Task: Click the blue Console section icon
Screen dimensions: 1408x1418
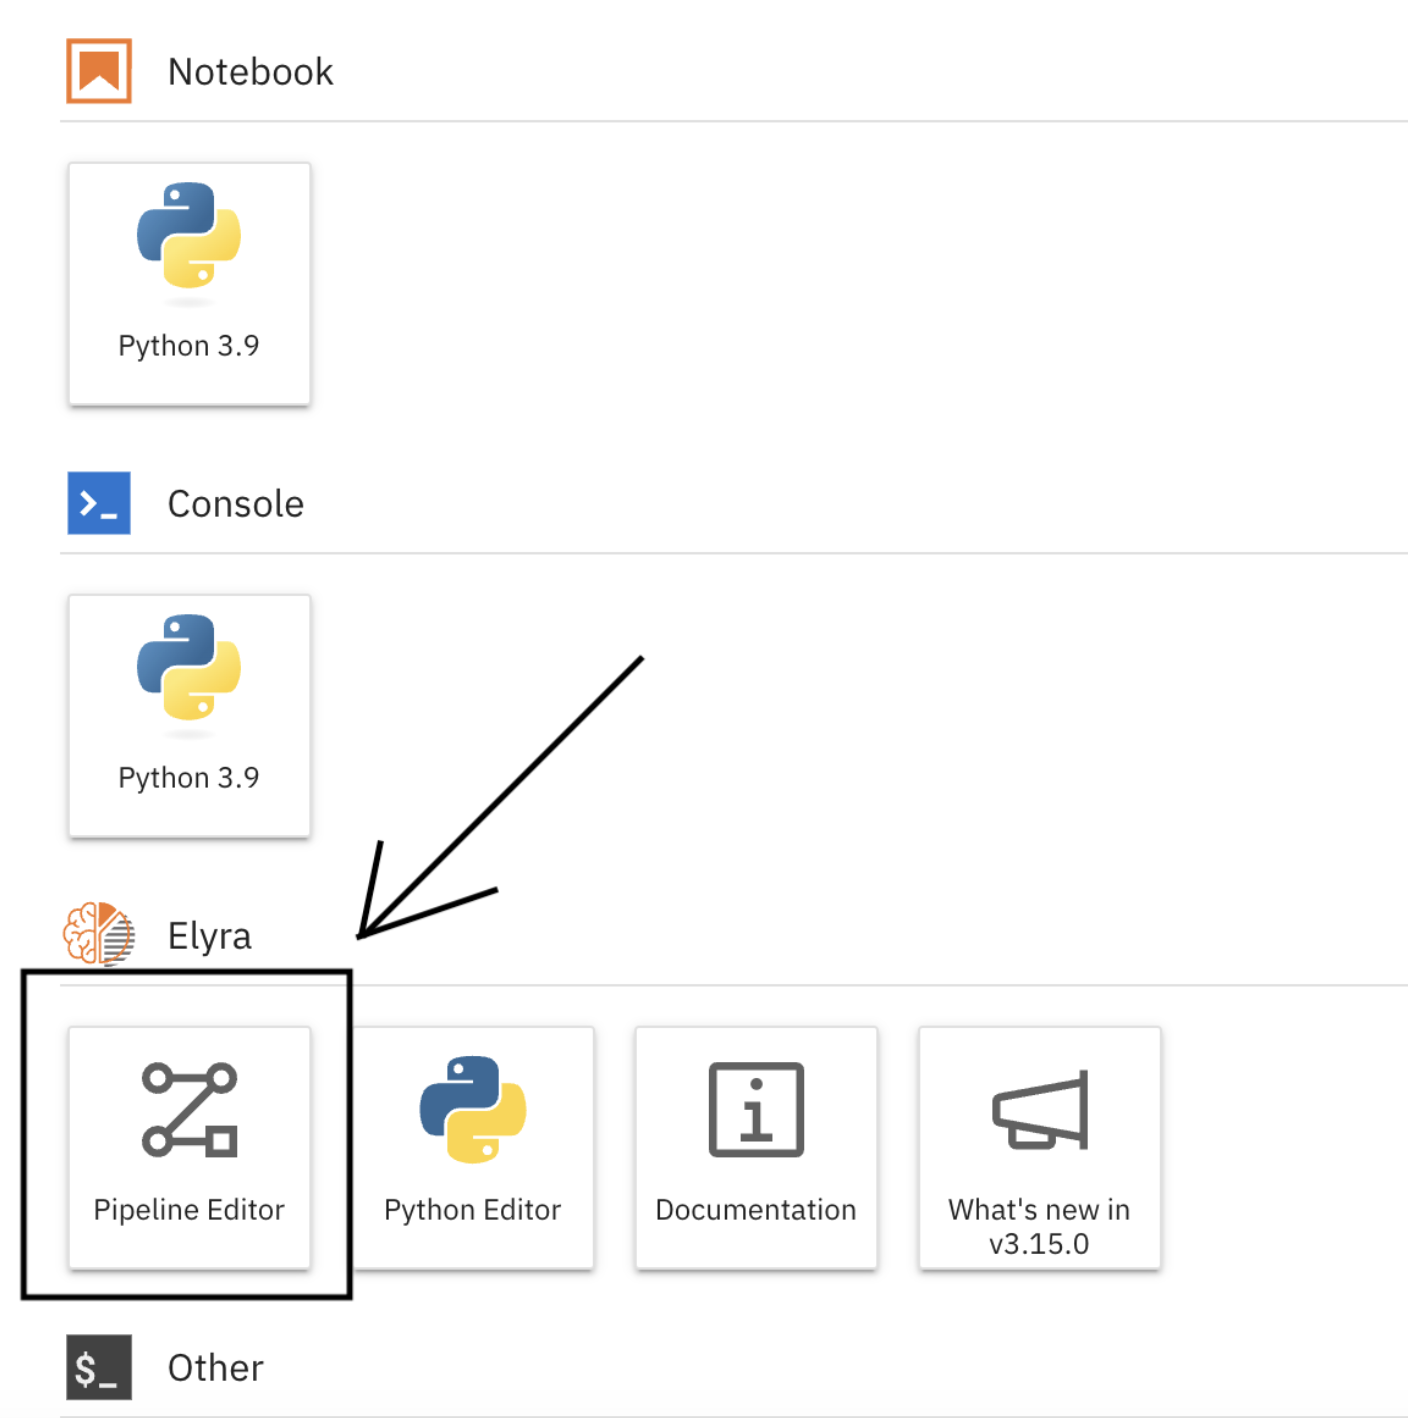Action: tap(99, 503)
